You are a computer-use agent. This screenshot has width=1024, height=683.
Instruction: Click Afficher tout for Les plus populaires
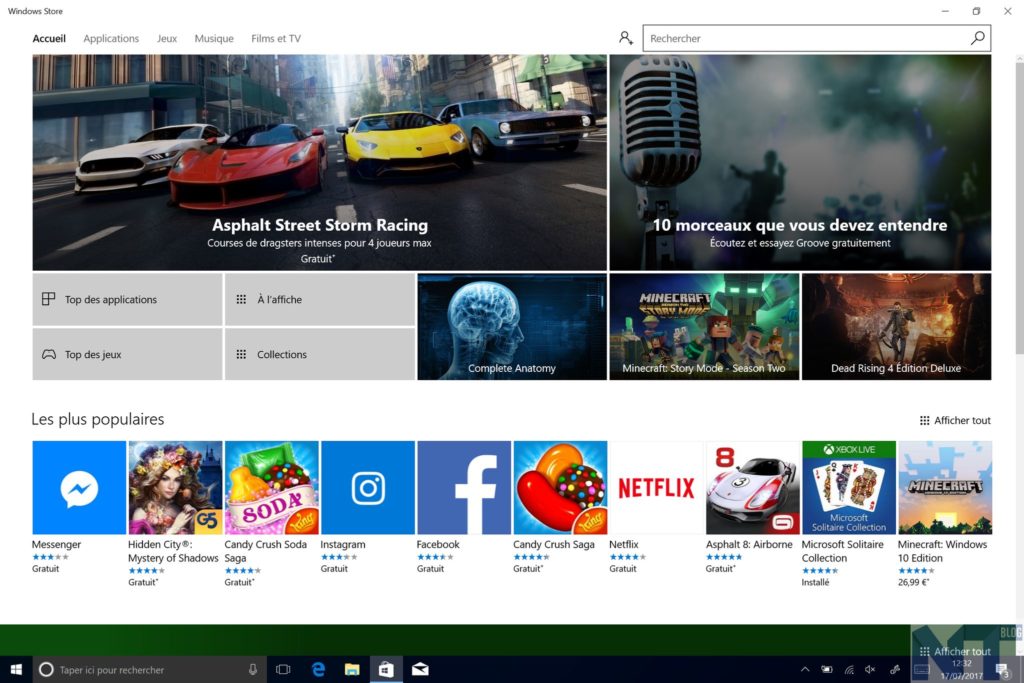955,421
